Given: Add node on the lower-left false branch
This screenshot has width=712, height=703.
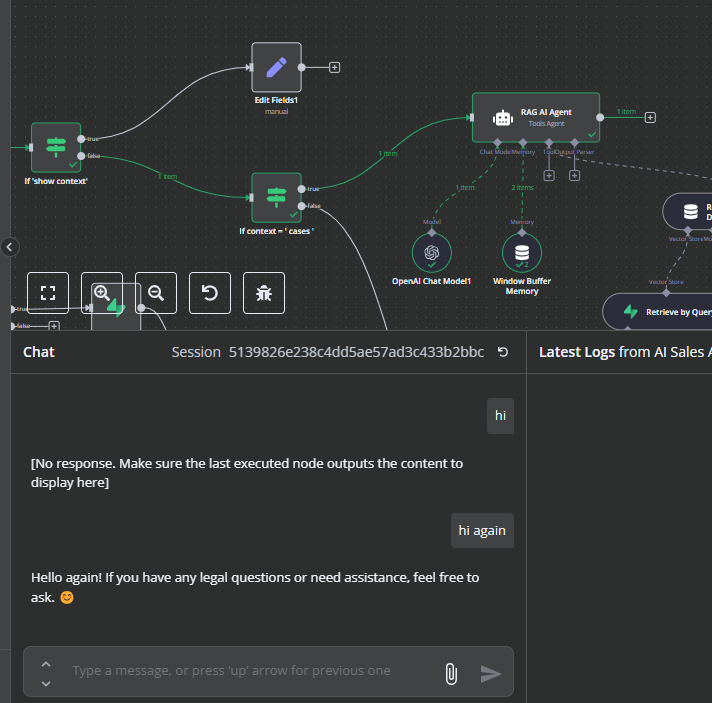Looking at the screenshot, I should click(x=54, y=326).
